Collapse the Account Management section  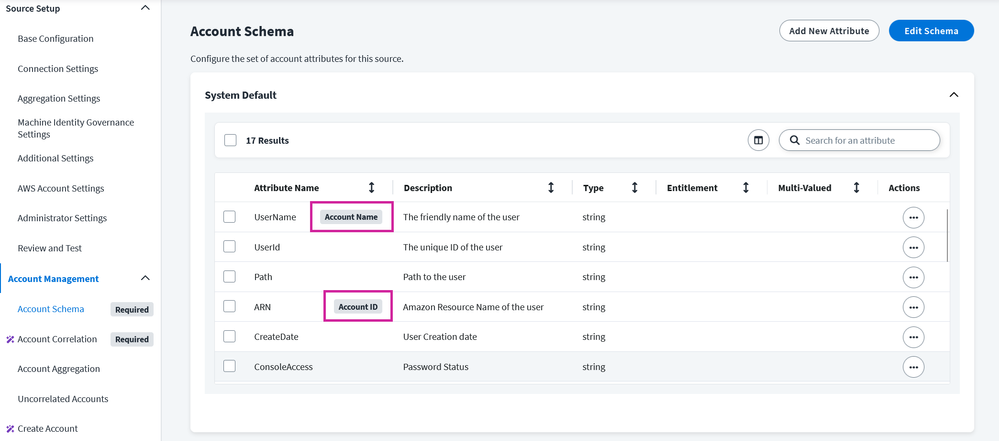tap(145, 278)
